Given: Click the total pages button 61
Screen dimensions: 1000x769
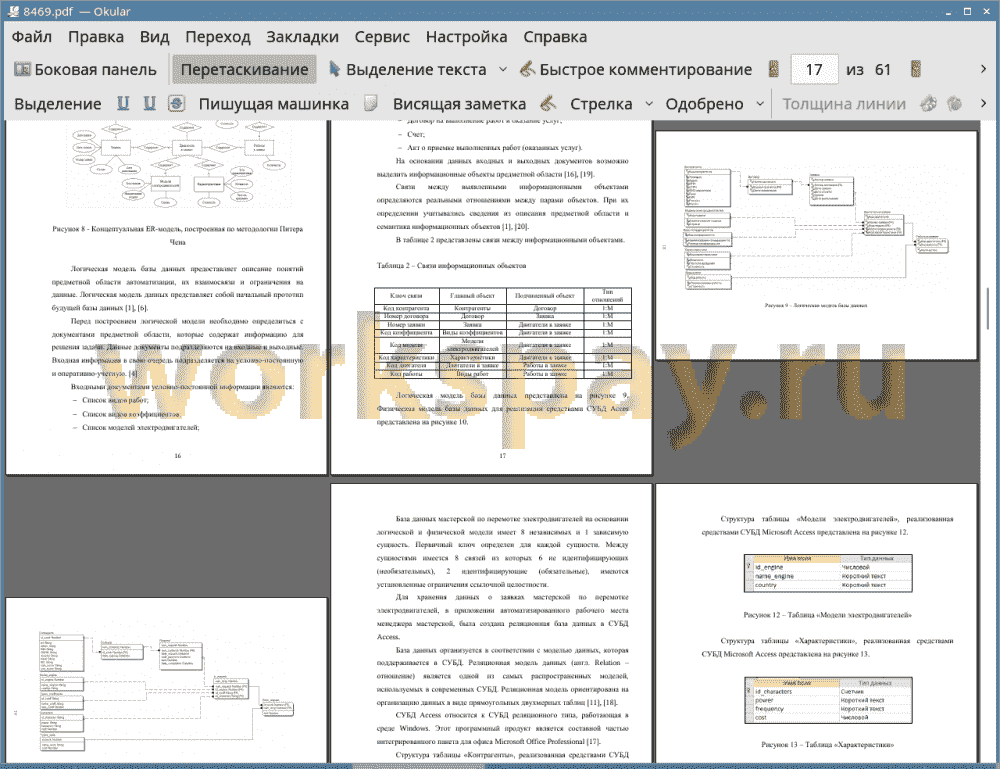Looking at the screenshot, I should click(883, 70).
